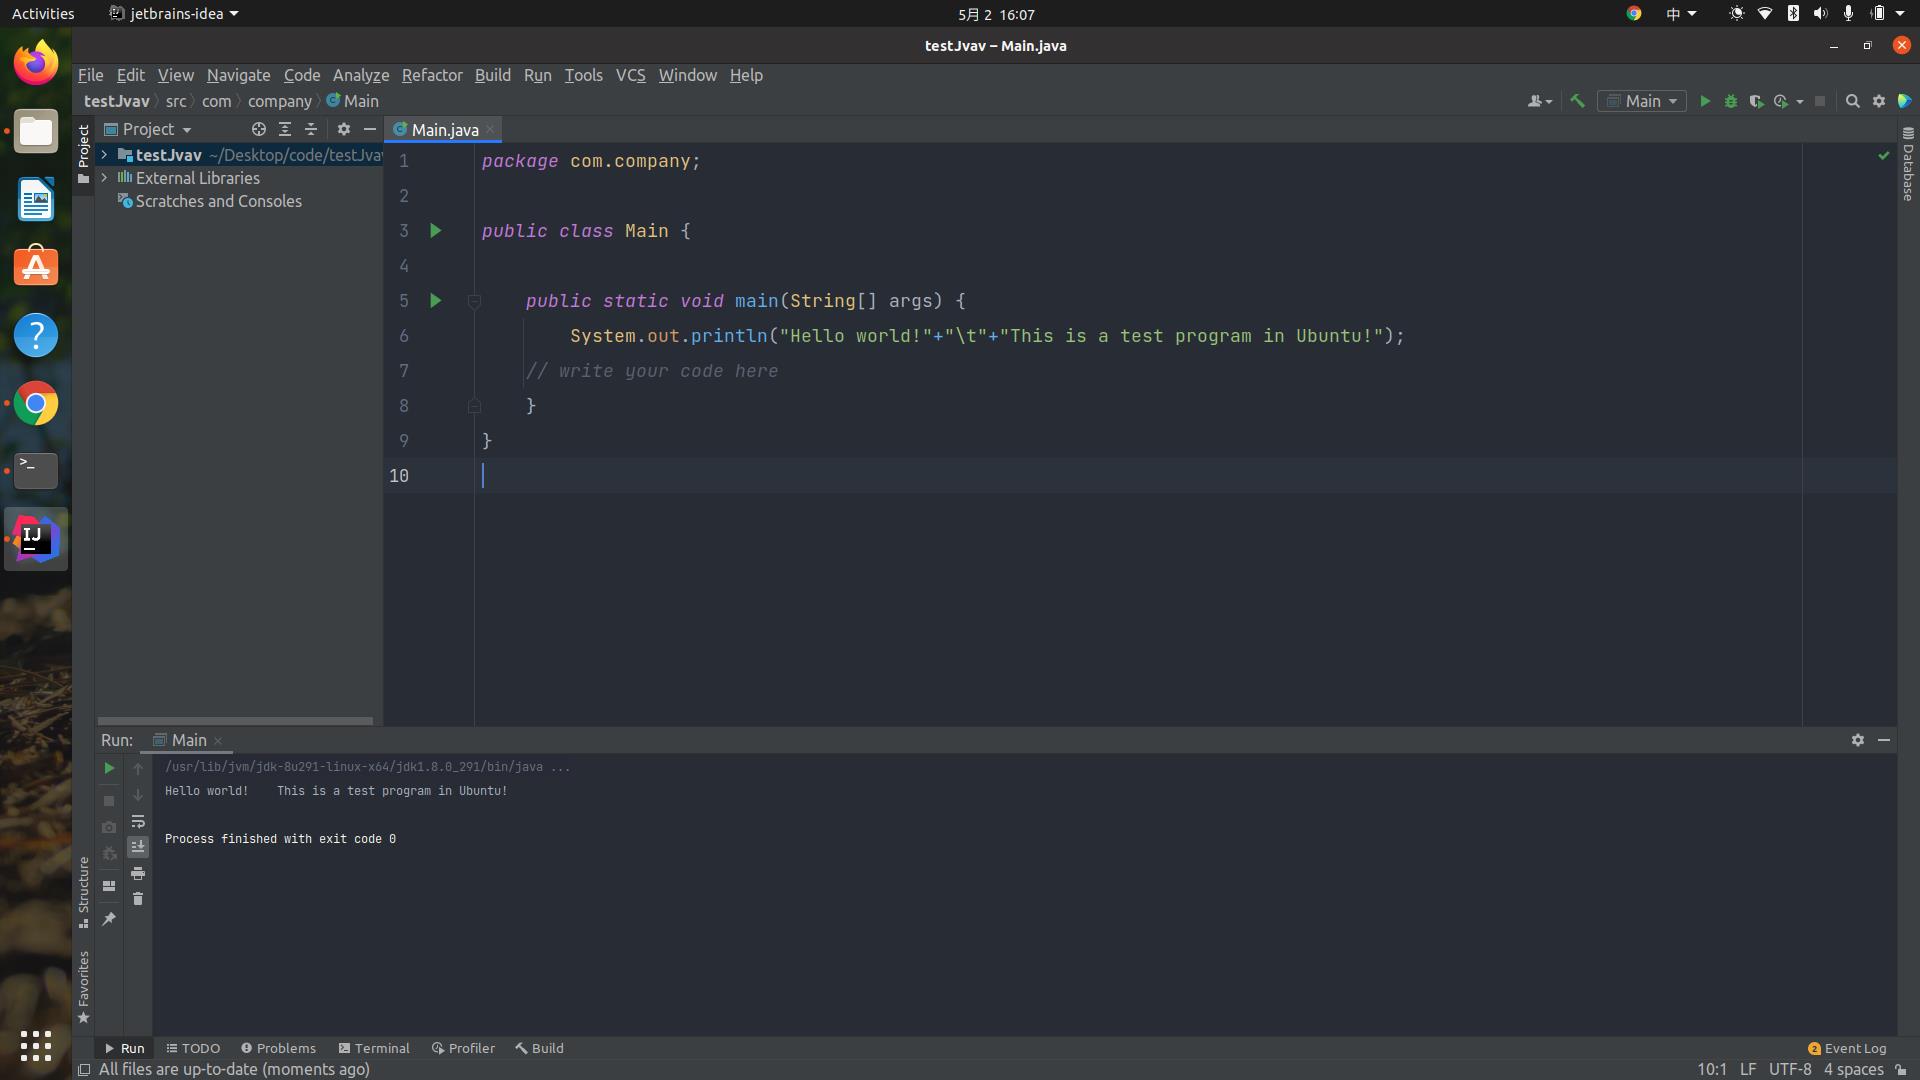Open Search Everywhere magnifier icon
Screen dimensions: 1920x1080
(x=1852, y=101)
